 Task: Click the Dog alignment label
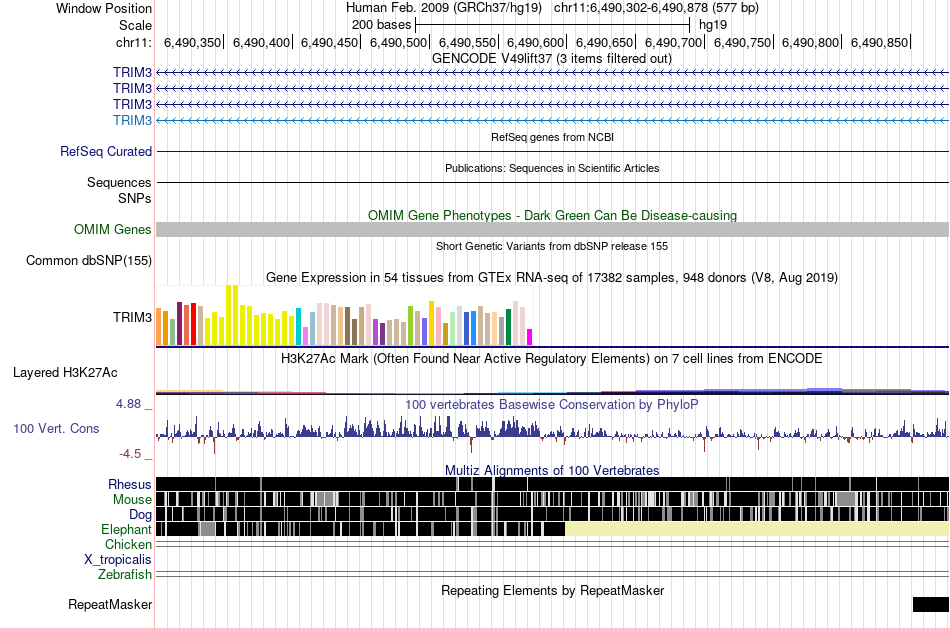coord(141,515)
